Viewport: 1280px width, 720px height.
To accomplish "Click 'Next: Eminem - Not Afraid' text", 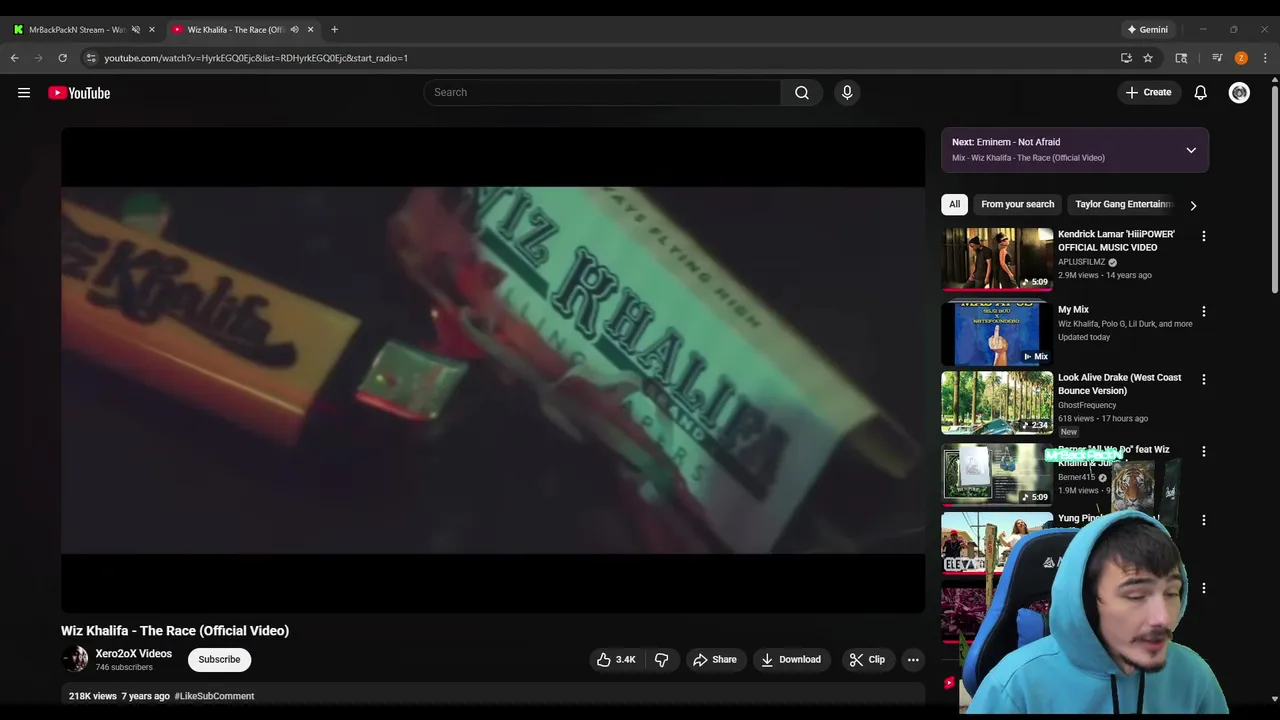I will coord(1006,142).
